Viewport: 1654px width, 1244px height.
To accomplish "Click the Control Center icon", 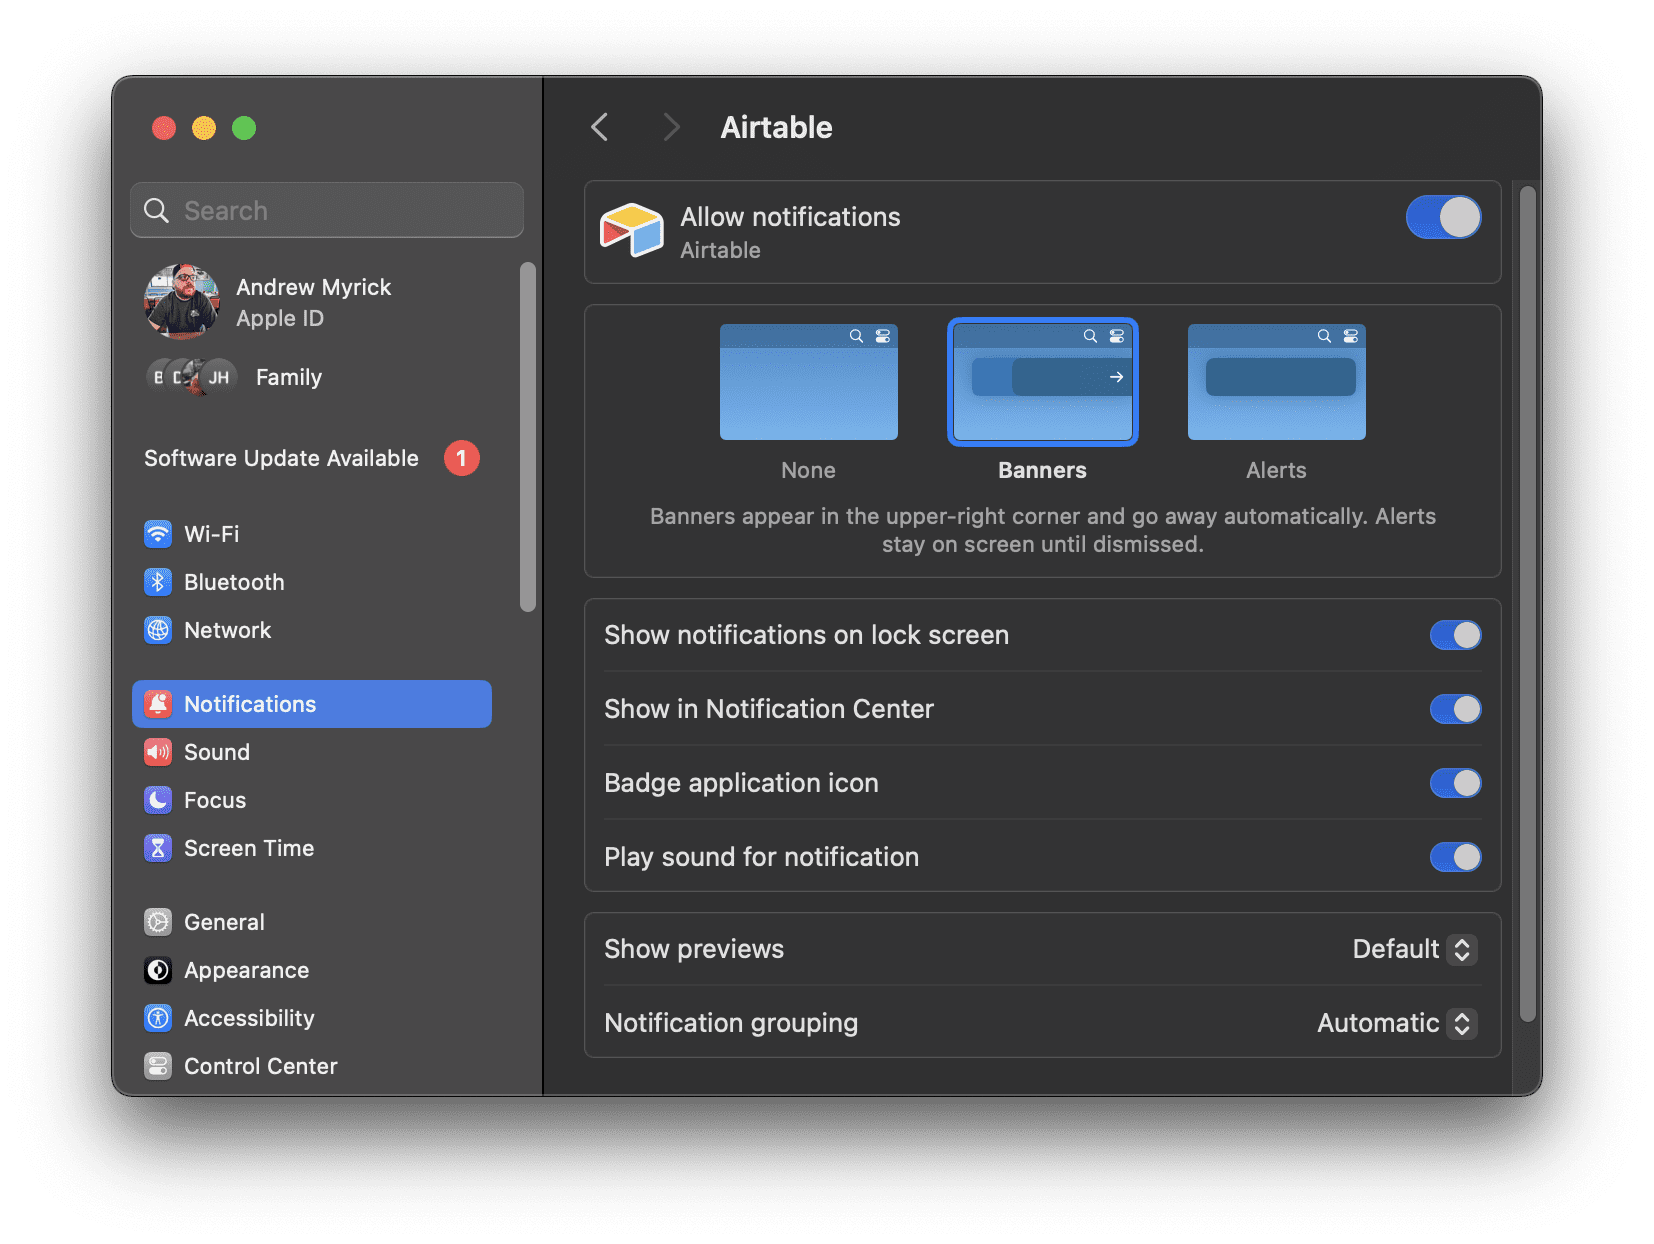I will [x=158, y=1066].
